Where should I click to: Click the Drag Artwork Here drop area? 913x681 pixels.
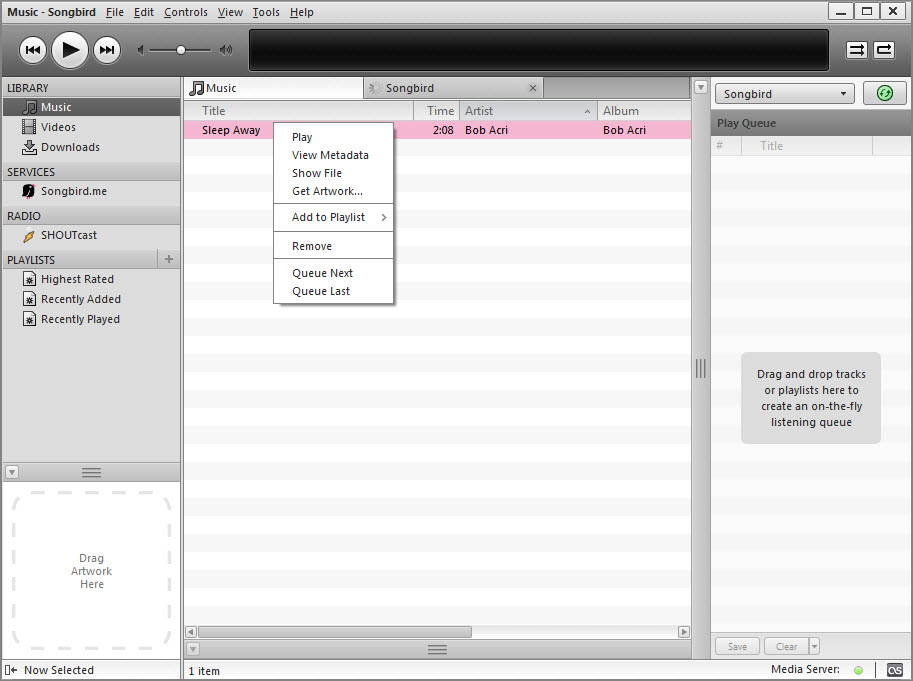pos(91,571)
